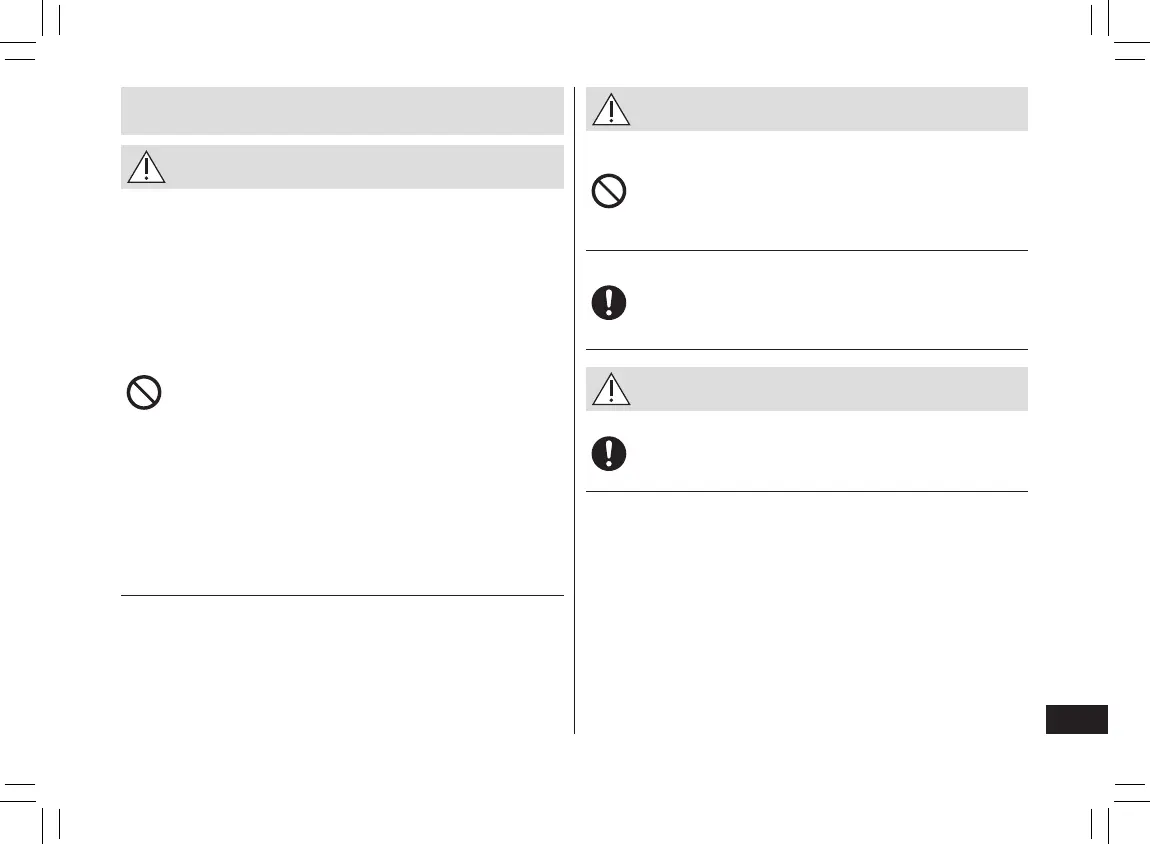The height and width of the screenshot is (844, 1150).
Task: Click the warning triangle in the top-right banner
Action: (x=611, y=110)
